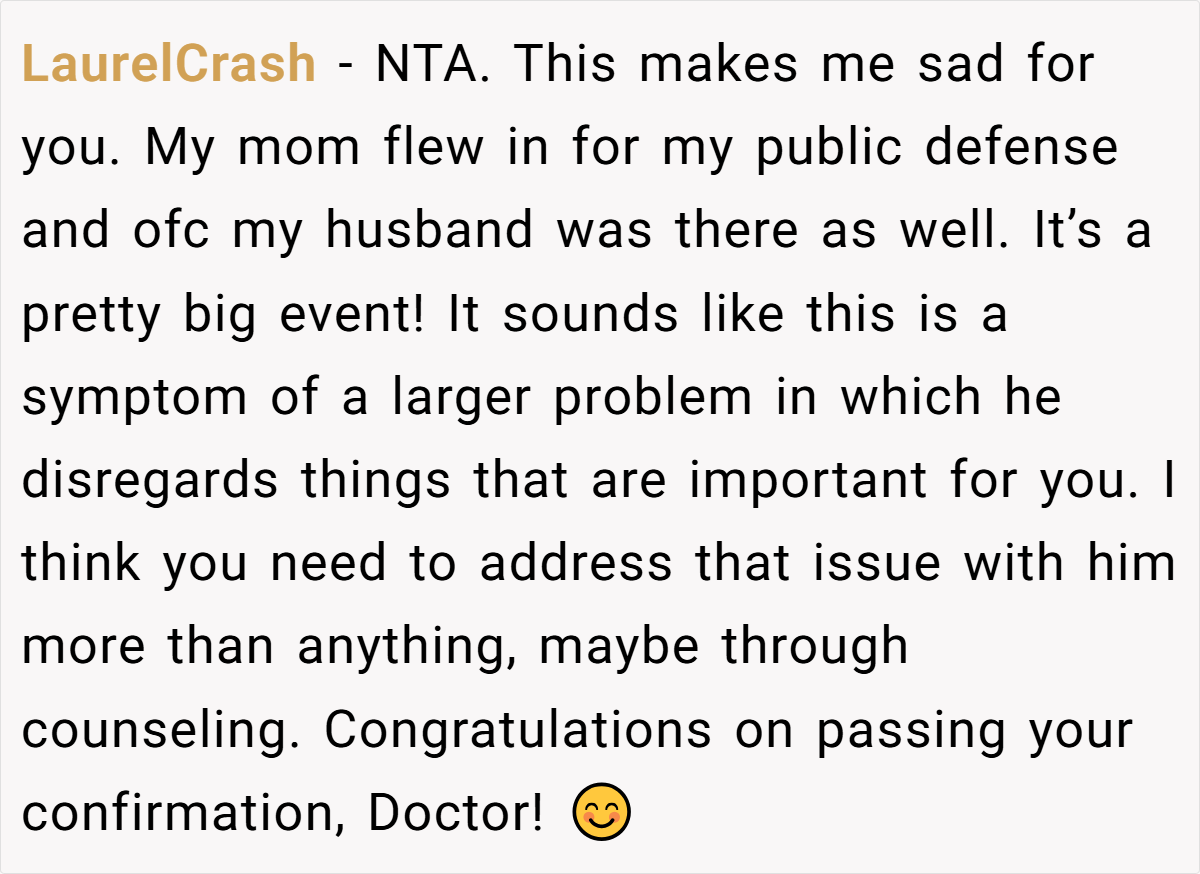Click the smiling blush emoji
This screenshot has height=874, width=1200.
coord(602,811)
